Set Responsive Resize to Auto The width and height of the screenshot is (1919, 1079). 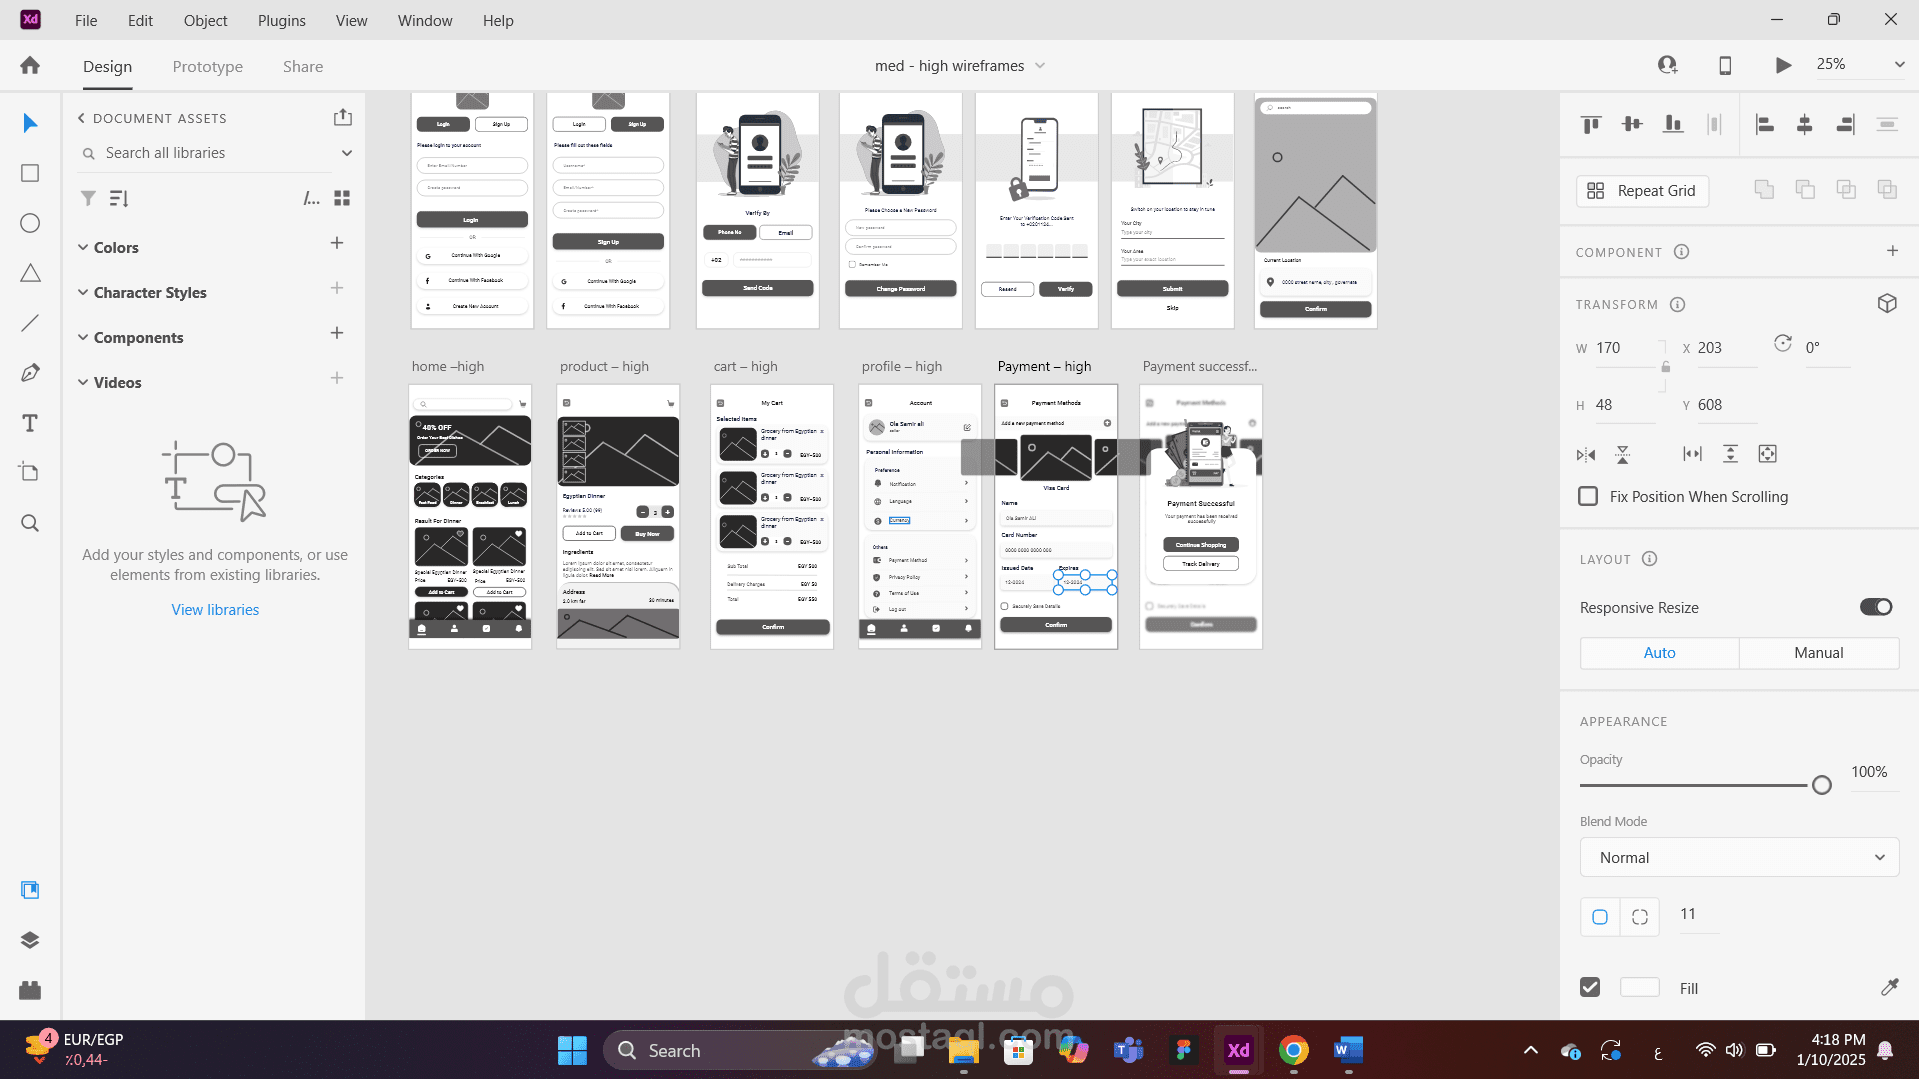pyautogui.click(x=1659, y=652)
